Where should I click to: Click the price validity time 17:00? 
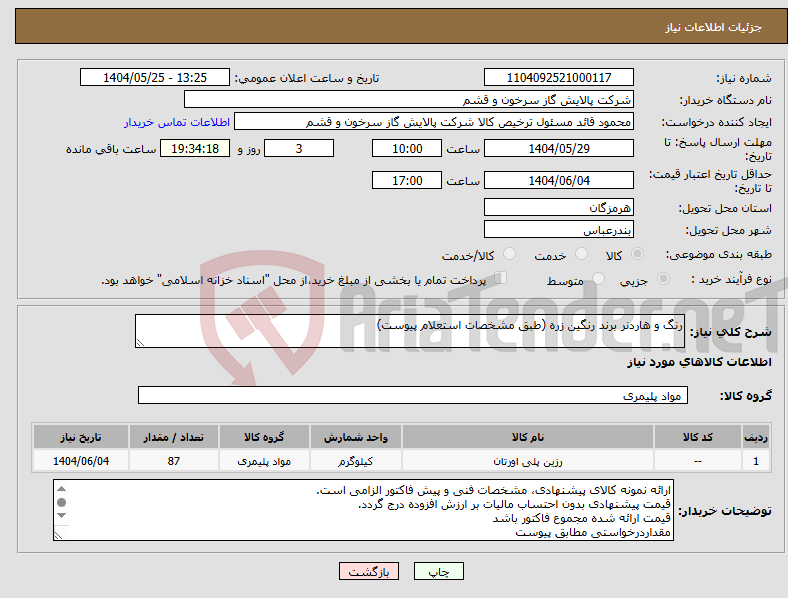[407, 180]
